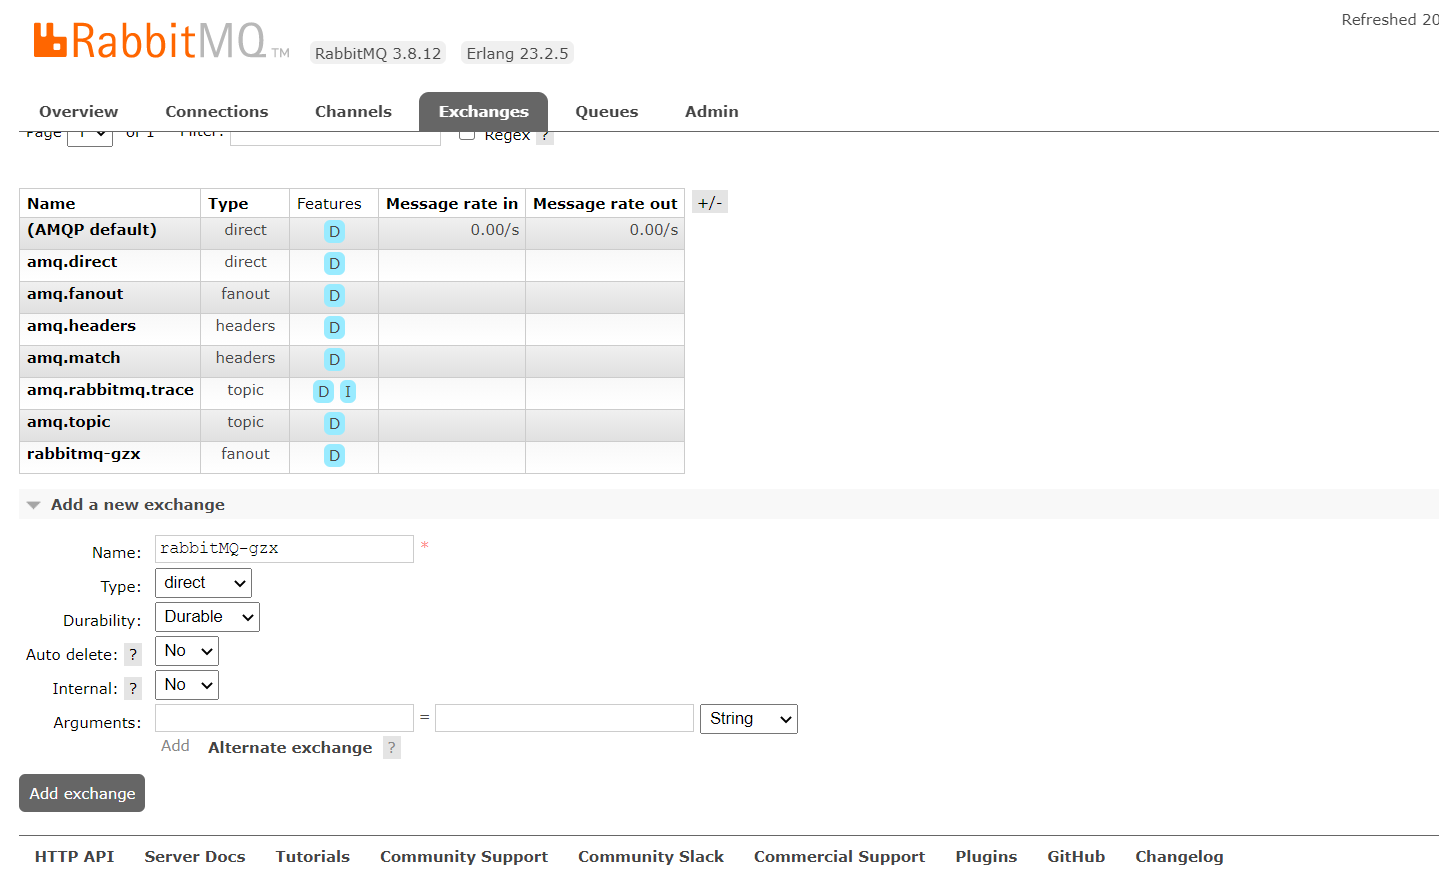Open the Auto delete help question mark
This screenshot has width=1439, height=885.
[133, 654]
